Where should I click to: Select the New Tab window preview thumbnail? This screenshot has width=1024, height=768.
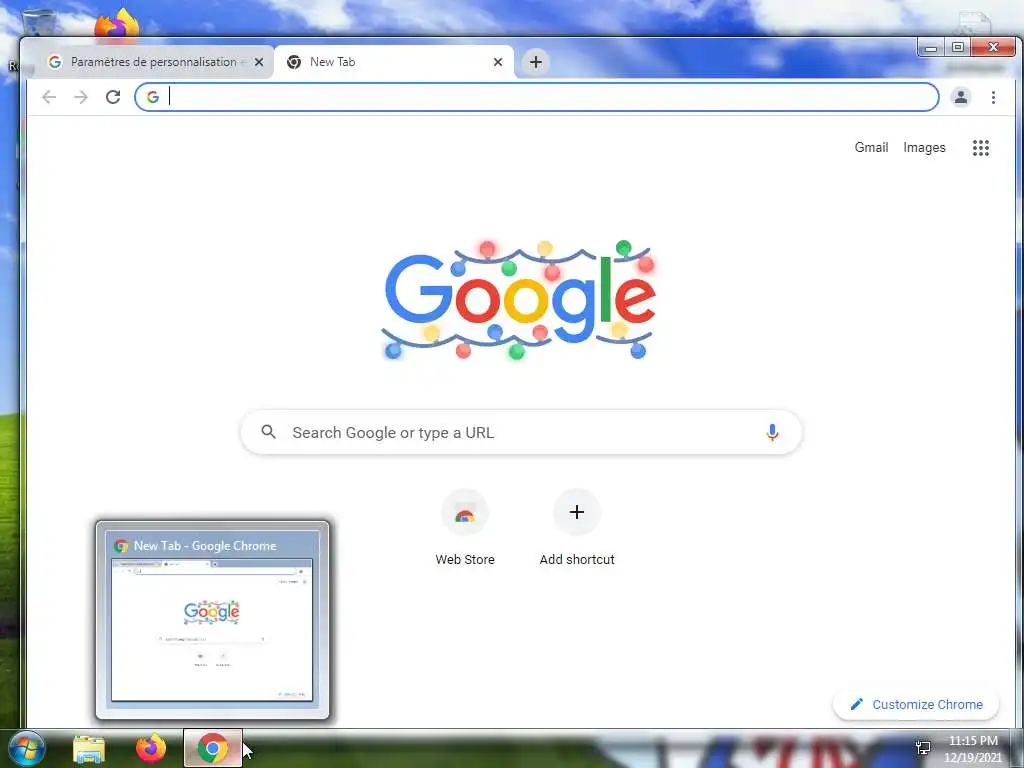click(212, 620)
